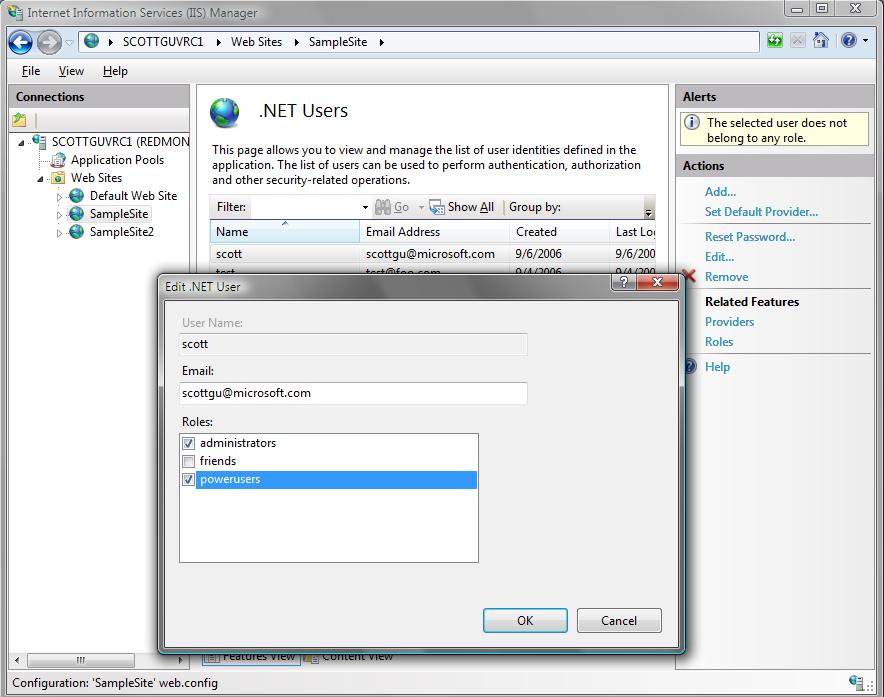Click the stop icon next to refresh

(x=798, y=41)
